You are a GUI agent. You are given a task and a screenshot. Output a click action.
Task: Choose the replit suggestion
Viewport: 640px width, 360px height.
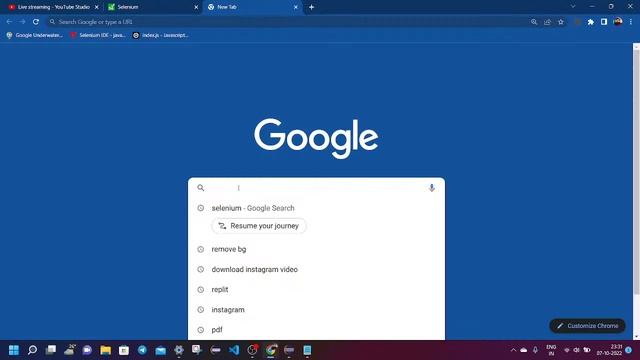pyautogui.click(x=316, y=289)
